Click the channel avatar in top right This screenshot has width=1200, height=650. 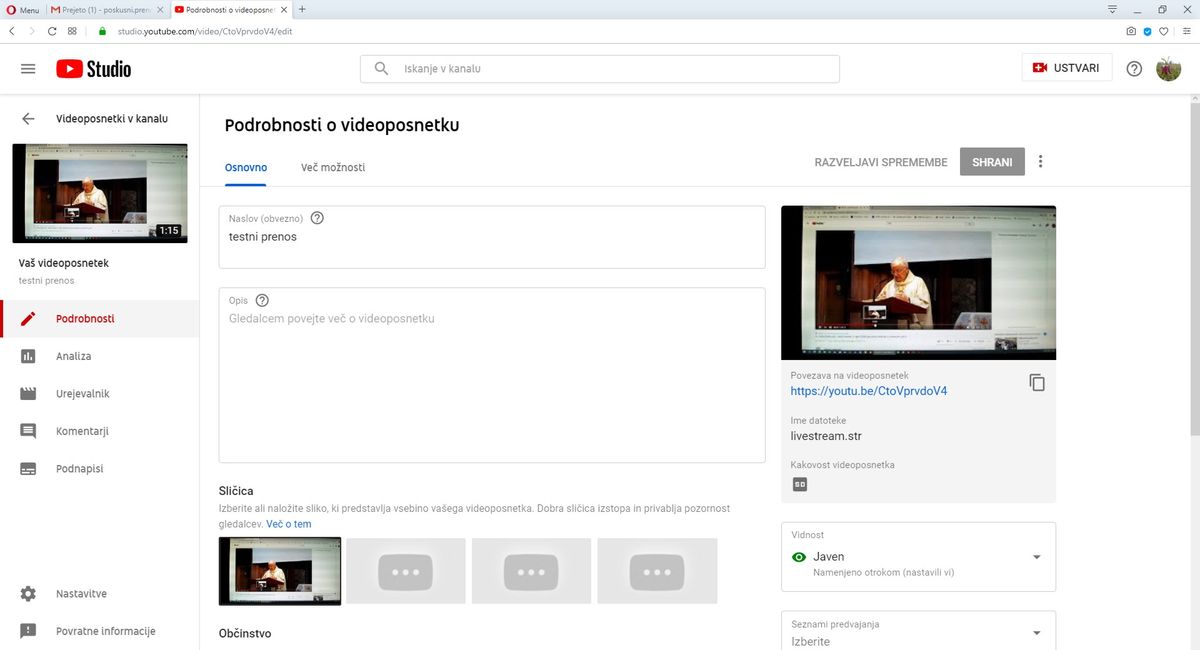pos(1168,69)
